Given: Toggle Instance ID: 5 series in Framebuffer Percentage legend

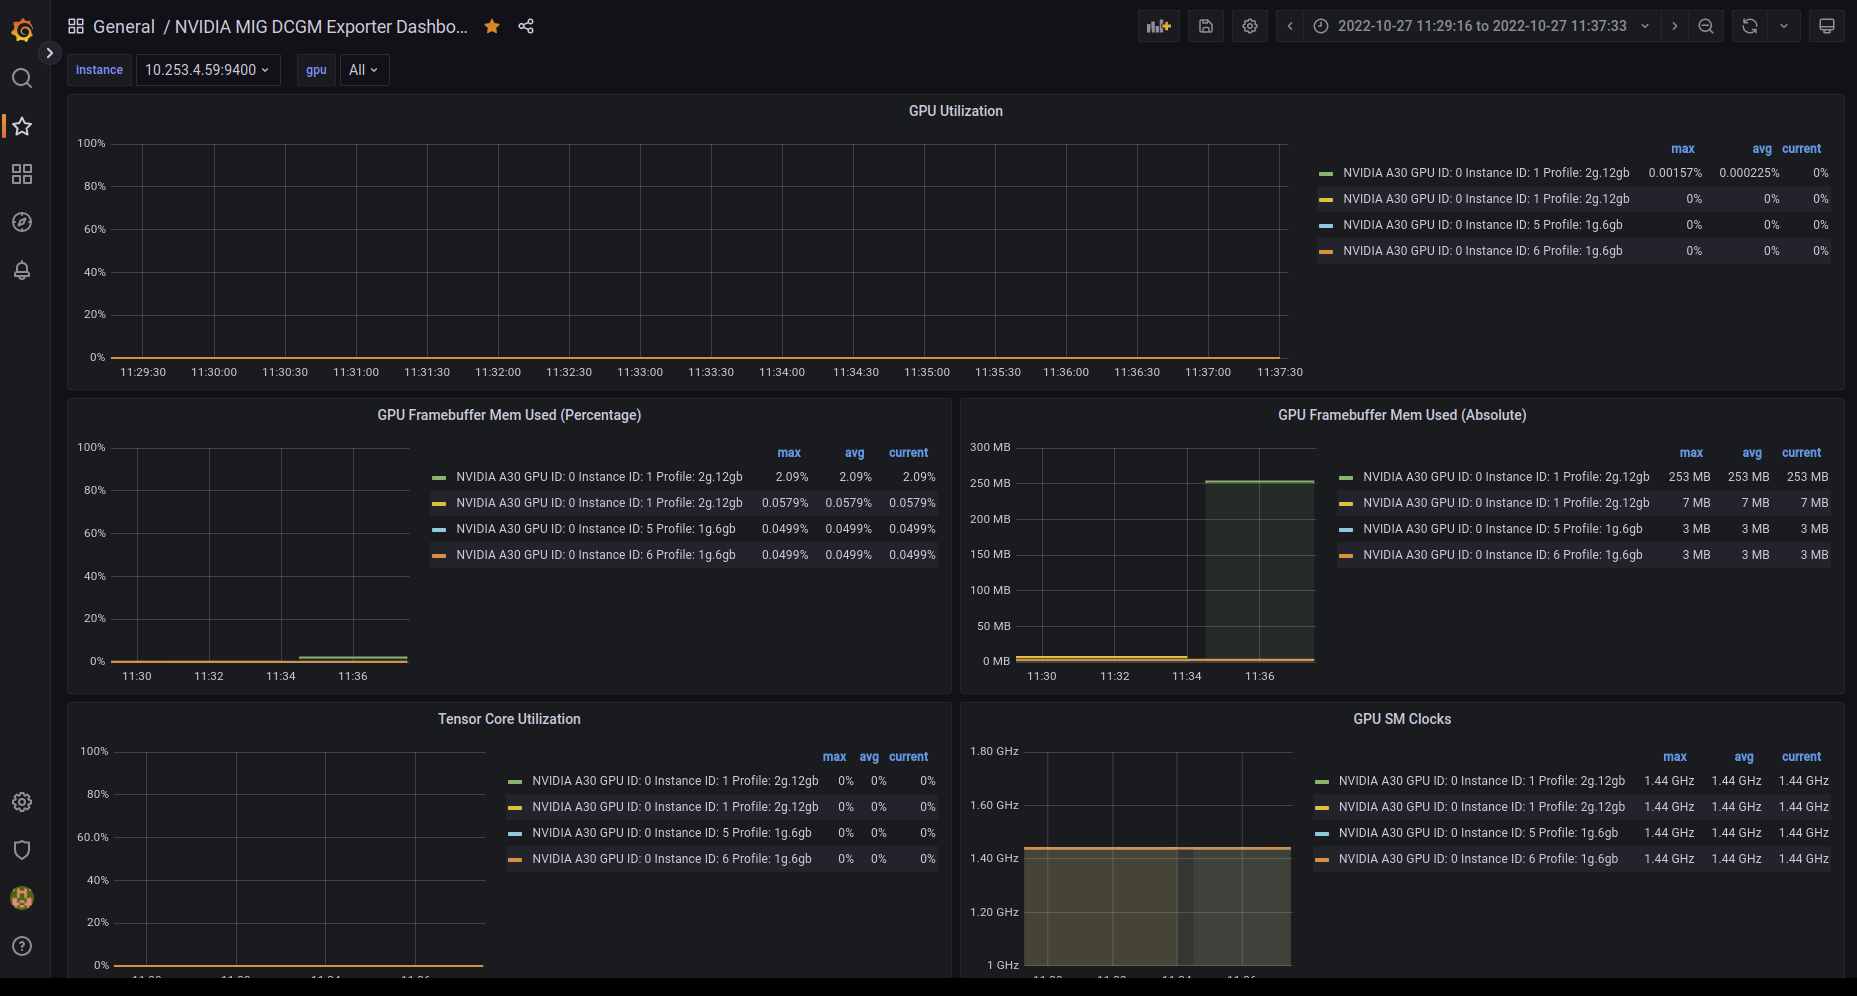Looking at the screenshot, I should [596, 529].
